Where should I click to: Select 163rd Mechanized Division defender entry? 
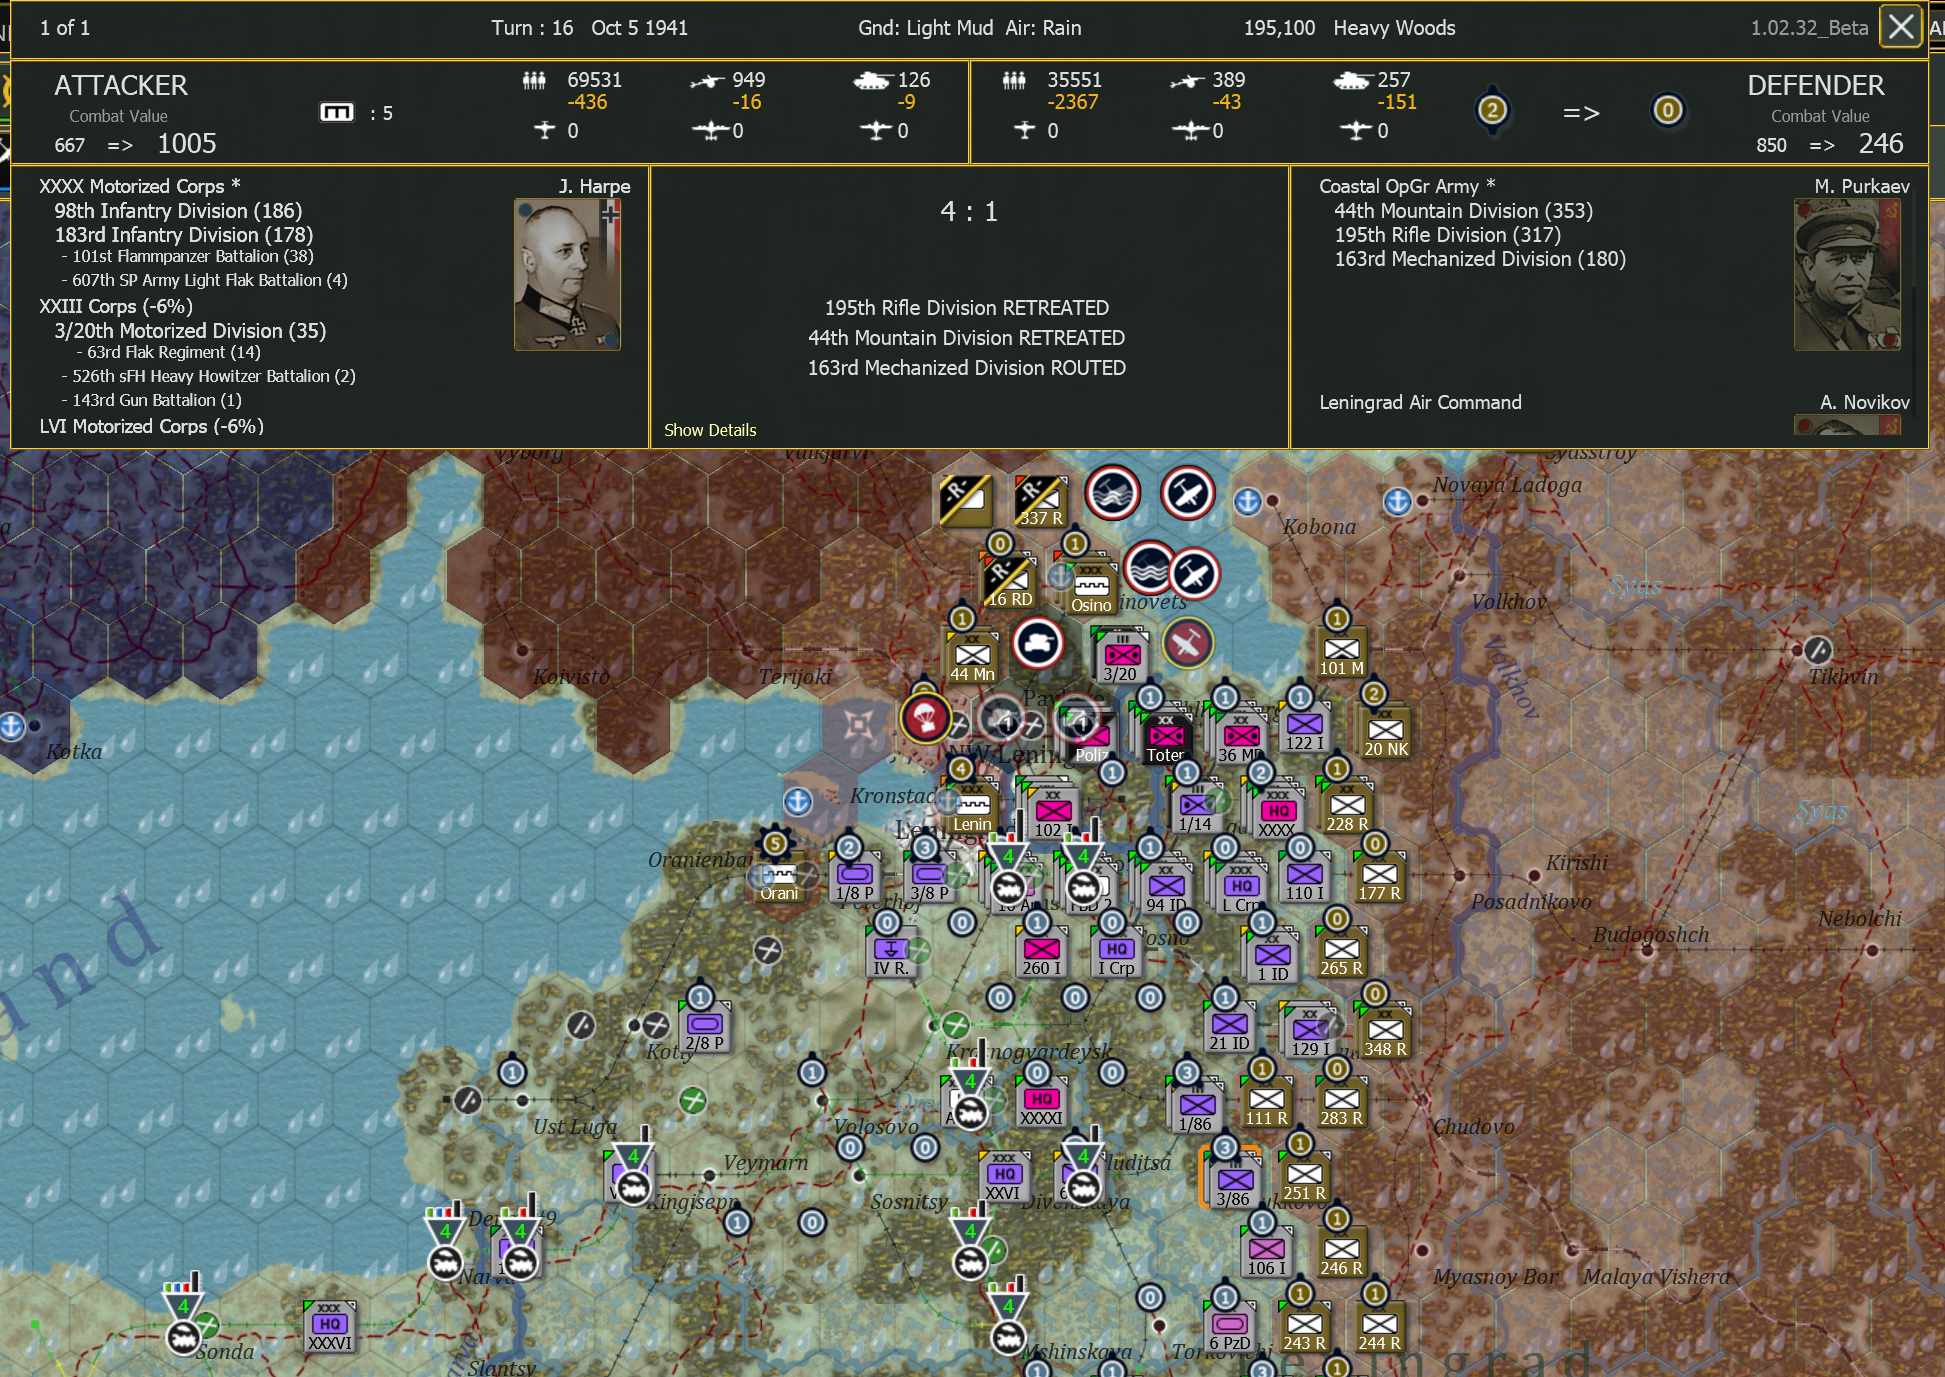tap(1480, 259)
